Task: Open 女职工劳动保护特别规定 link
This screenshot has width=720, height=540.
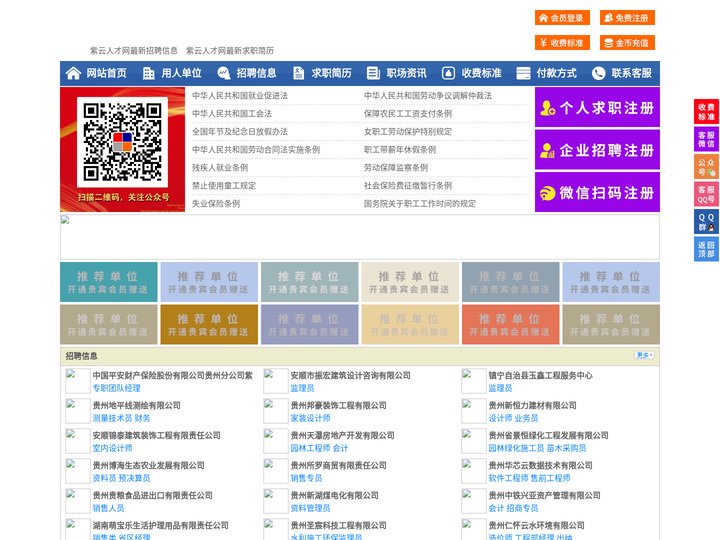Action: [408, 131]
